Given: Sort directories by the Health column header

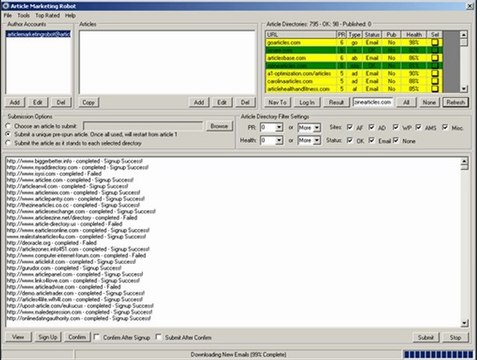Looking at the screenshot, I should [x=414, y=34].
